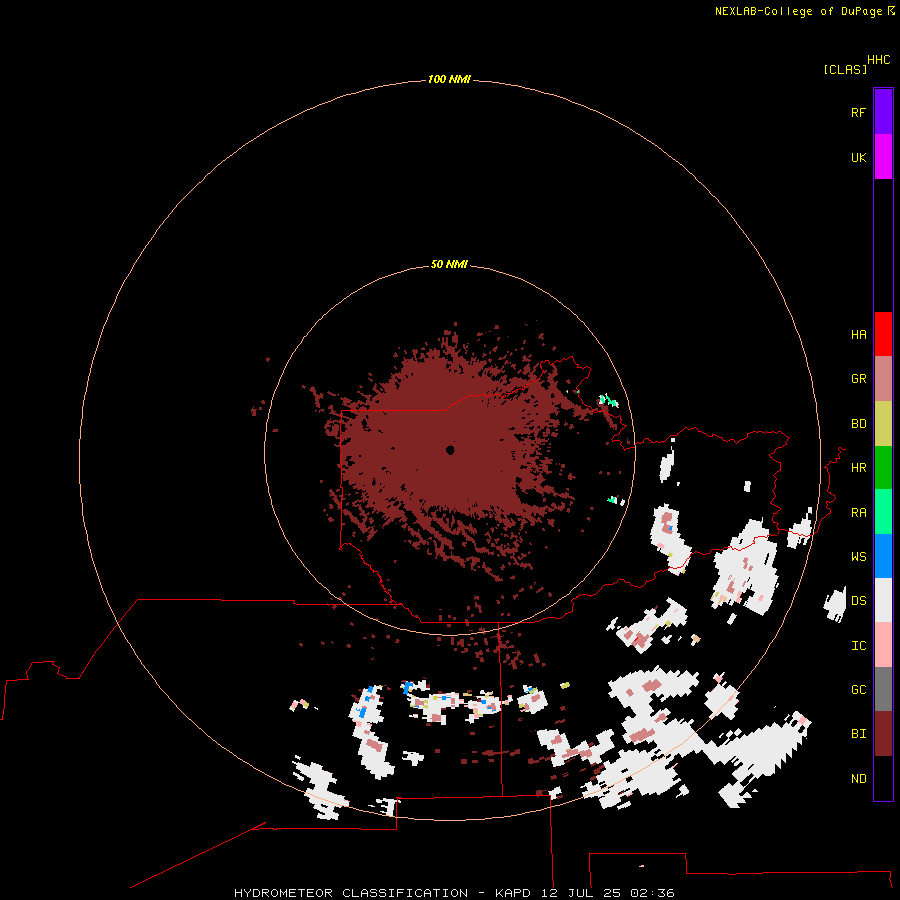Click the ND legend label
Screen dimensions: 900x900
[858, 779]
